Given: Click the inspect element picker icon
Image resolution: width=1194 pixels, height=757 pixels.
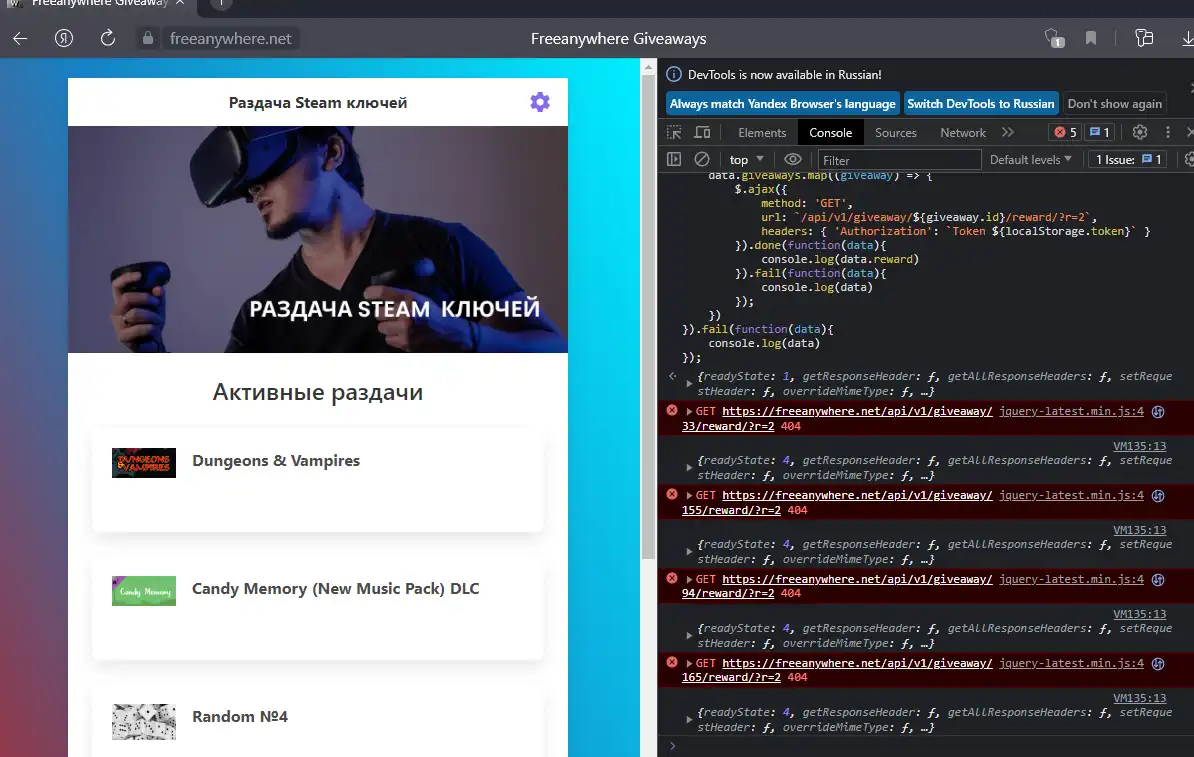Looking at the screenshot, I should (675, 132).
